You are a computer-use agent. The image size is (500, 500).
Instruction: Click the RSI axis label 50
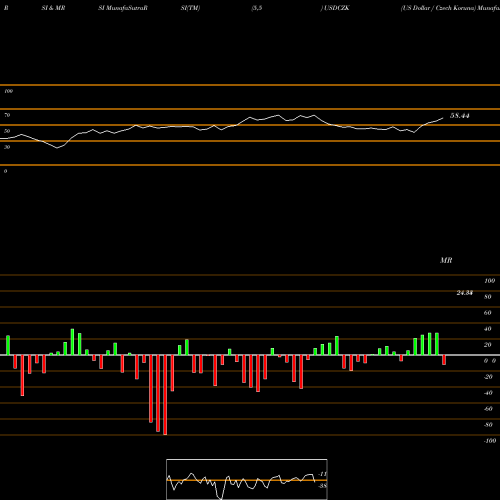tap(7, 131)
